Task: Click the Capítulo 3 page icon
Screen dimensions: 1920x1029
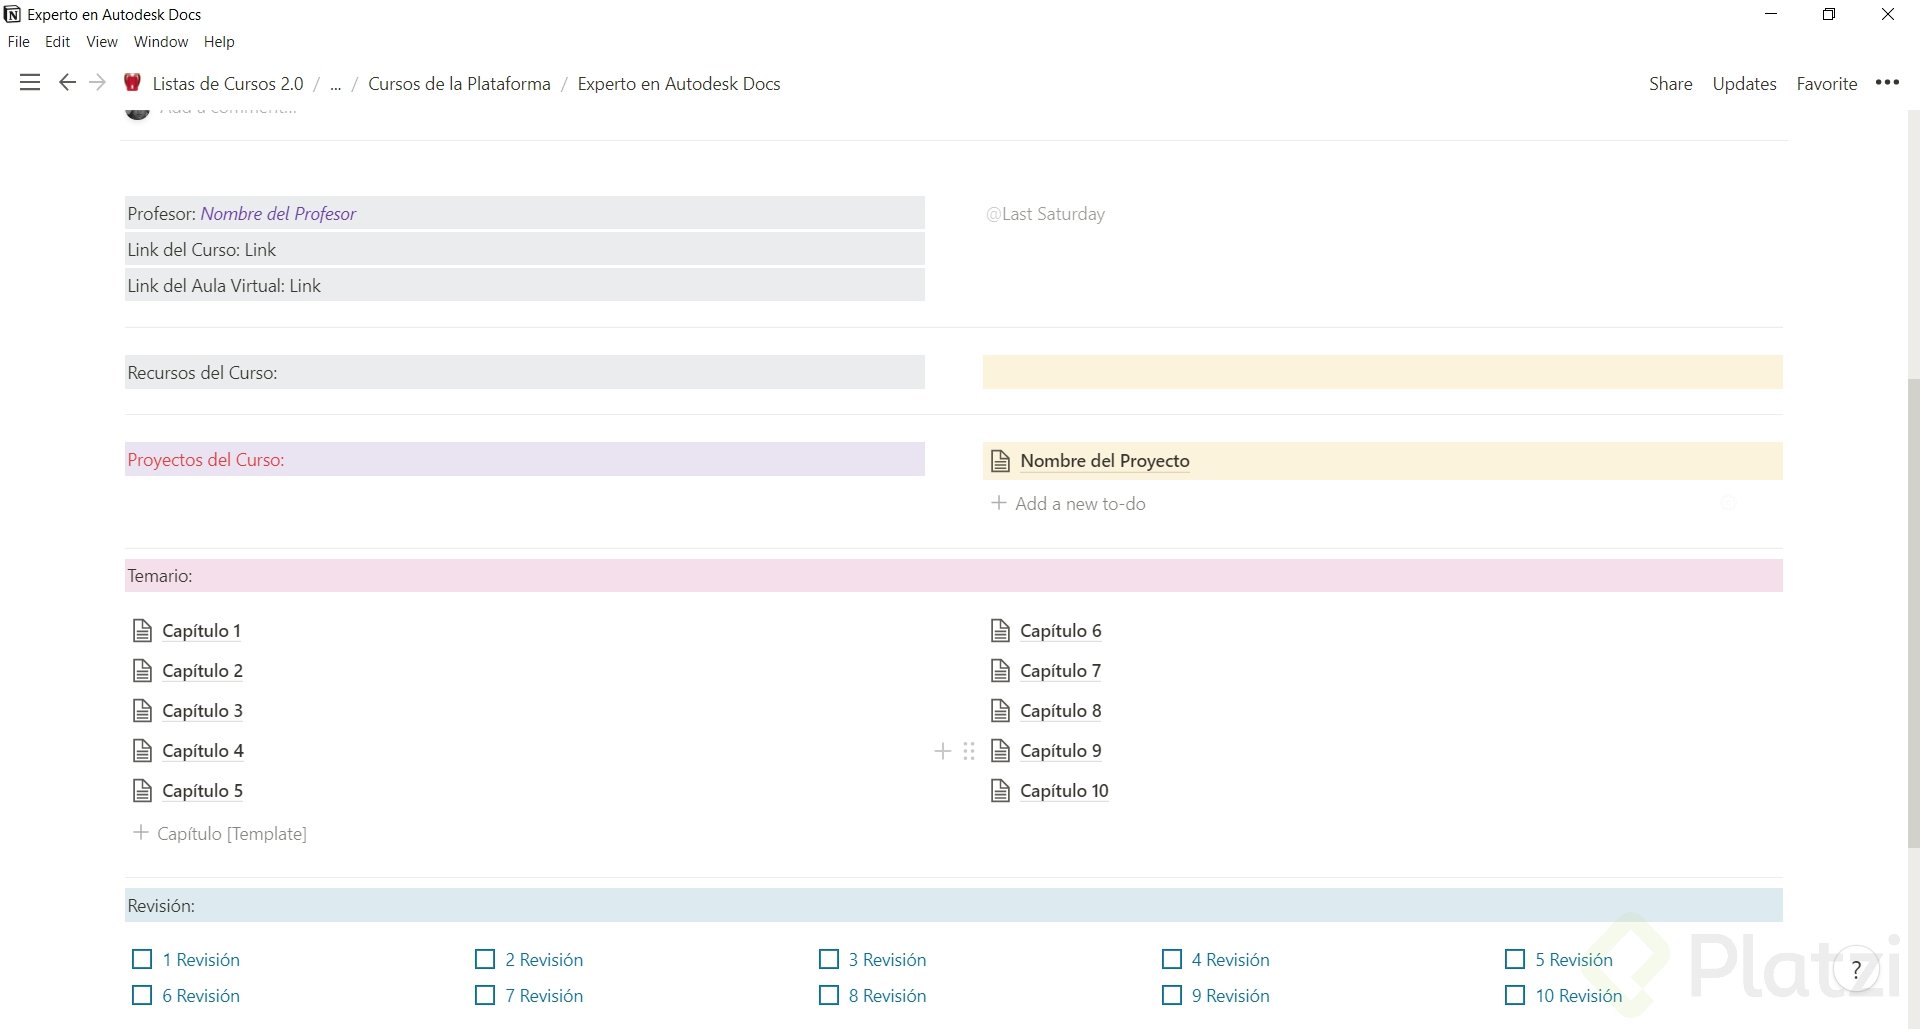Action: coord(142,711)
